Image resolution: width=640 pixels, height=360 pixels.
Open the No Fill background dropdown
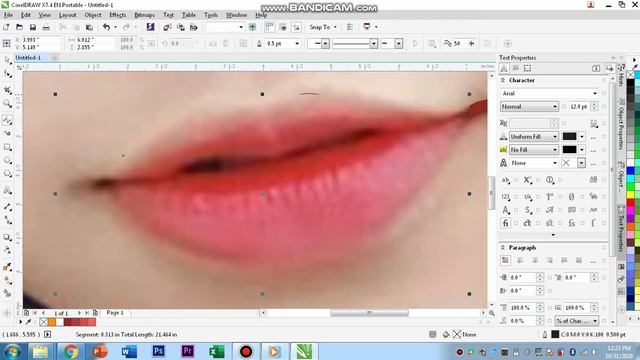click(x=555, y=150)
